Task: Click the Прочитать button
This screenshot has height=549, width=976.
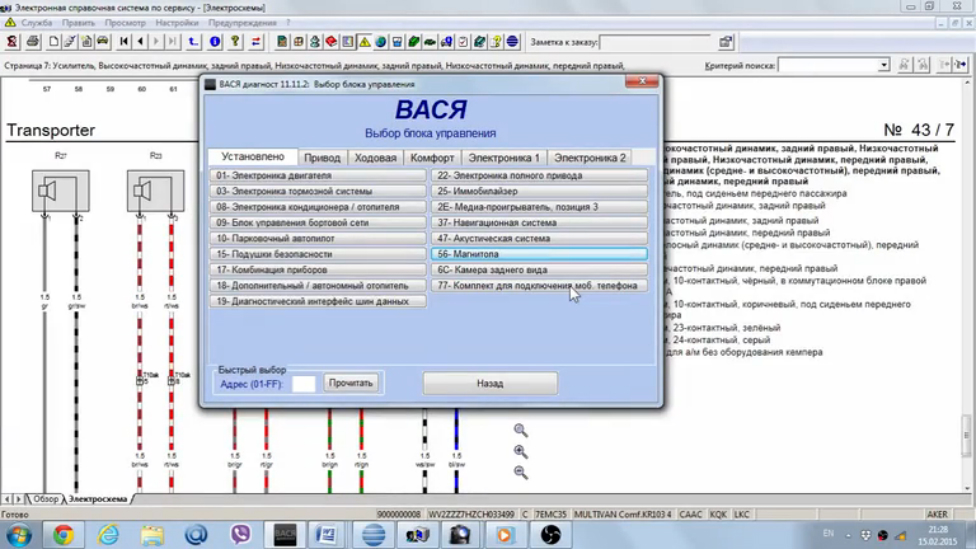Action: tap(350, 383)
